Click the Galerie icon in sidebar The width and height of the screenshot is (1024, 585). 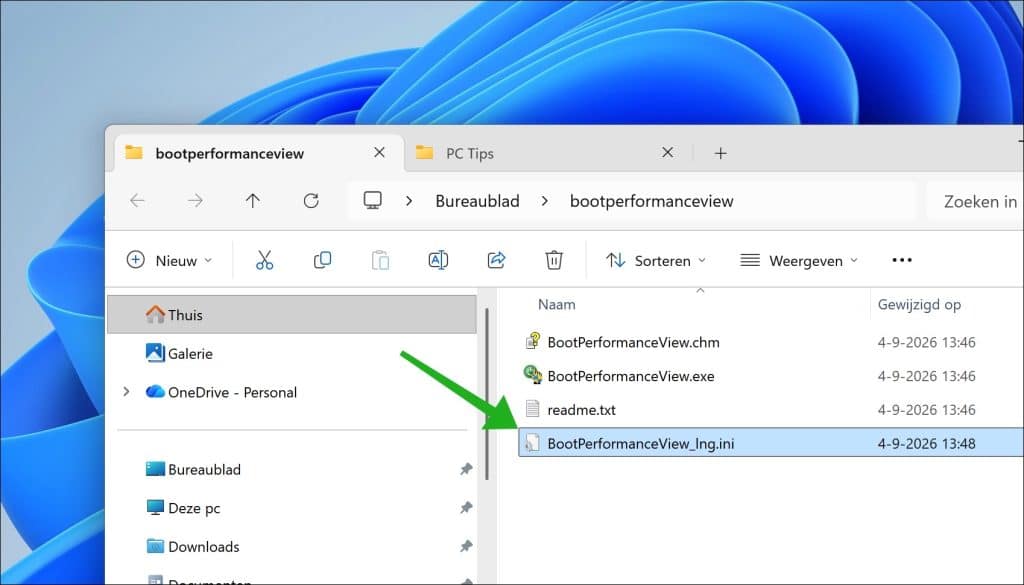click(155, 353)
